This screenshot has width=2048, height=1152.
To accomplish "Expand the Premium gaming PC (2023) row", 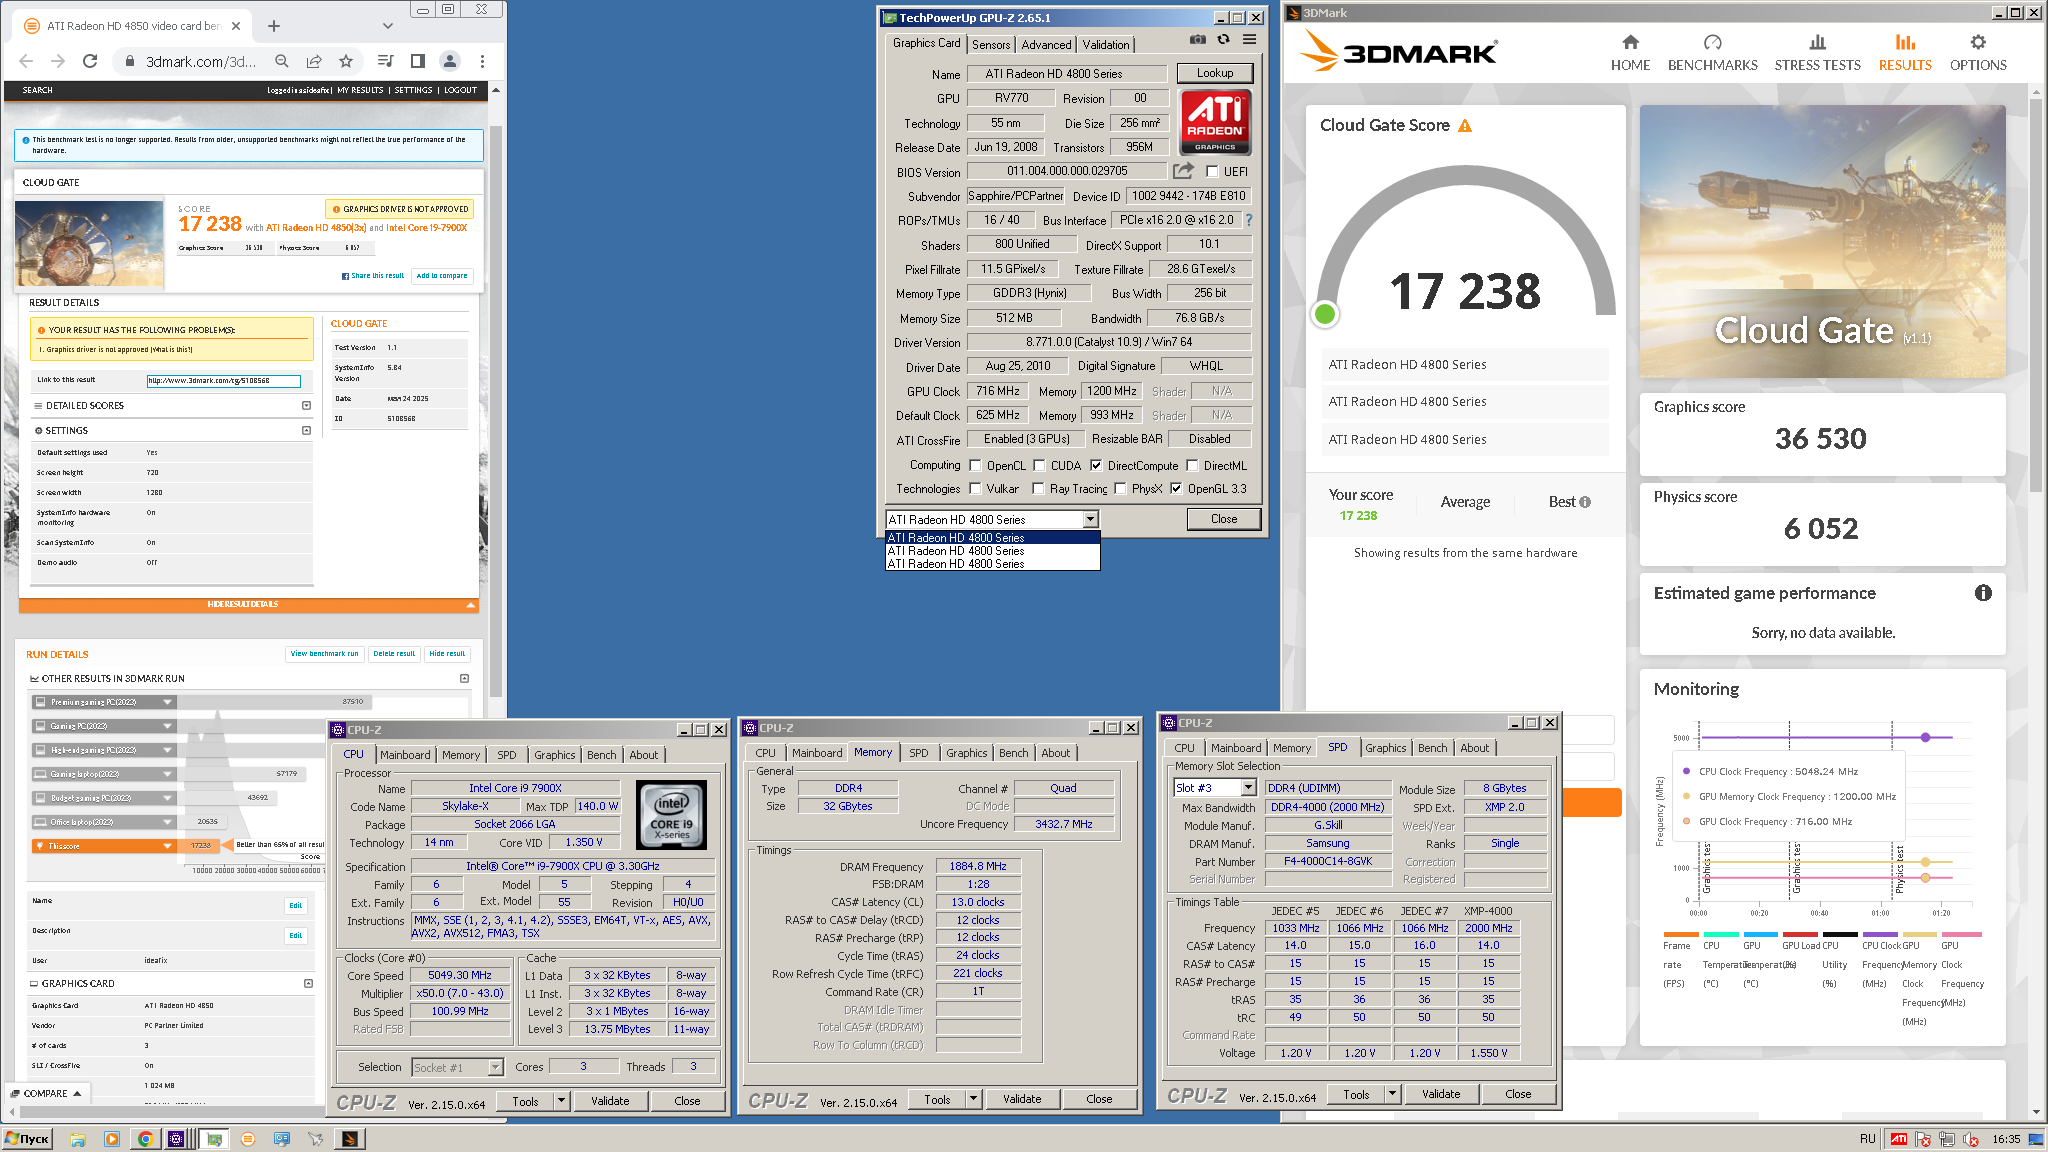I will [x=167, y=702].
